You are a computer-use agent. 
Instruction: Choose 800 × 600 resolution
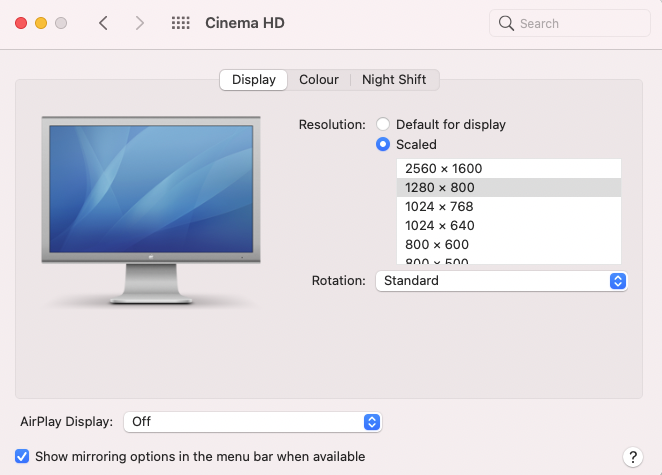tap(509, 244)
